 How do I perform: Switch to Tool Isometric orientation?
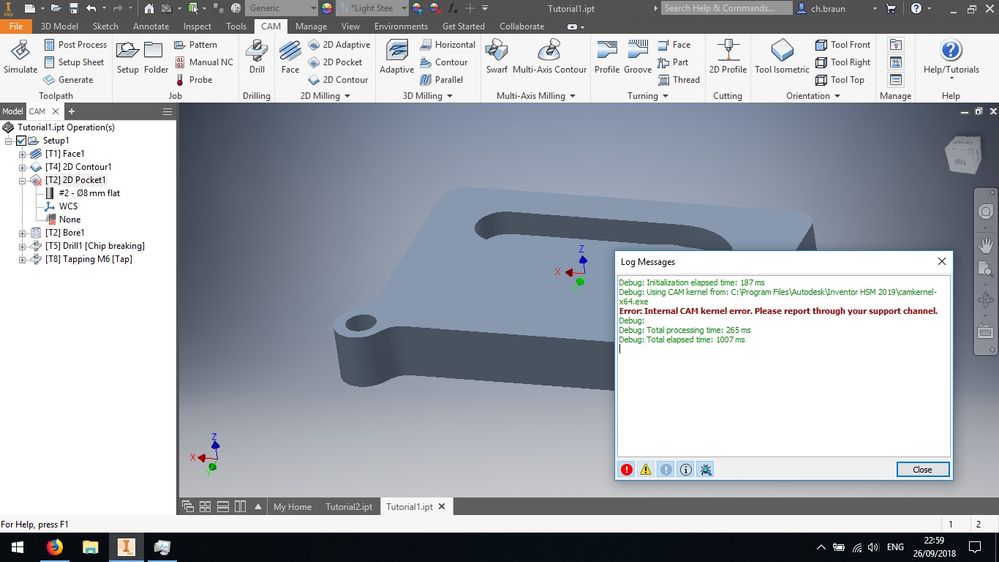(782, 57)
